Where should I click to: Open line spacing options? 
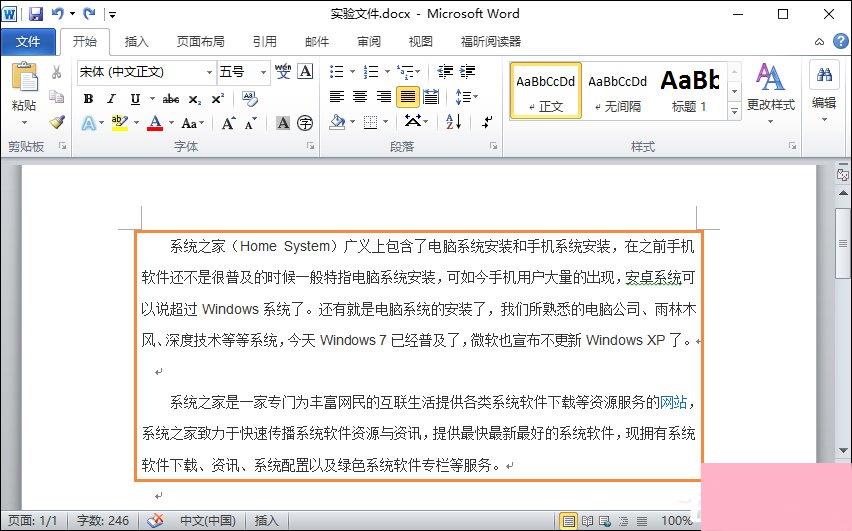[x=466, y=97]
